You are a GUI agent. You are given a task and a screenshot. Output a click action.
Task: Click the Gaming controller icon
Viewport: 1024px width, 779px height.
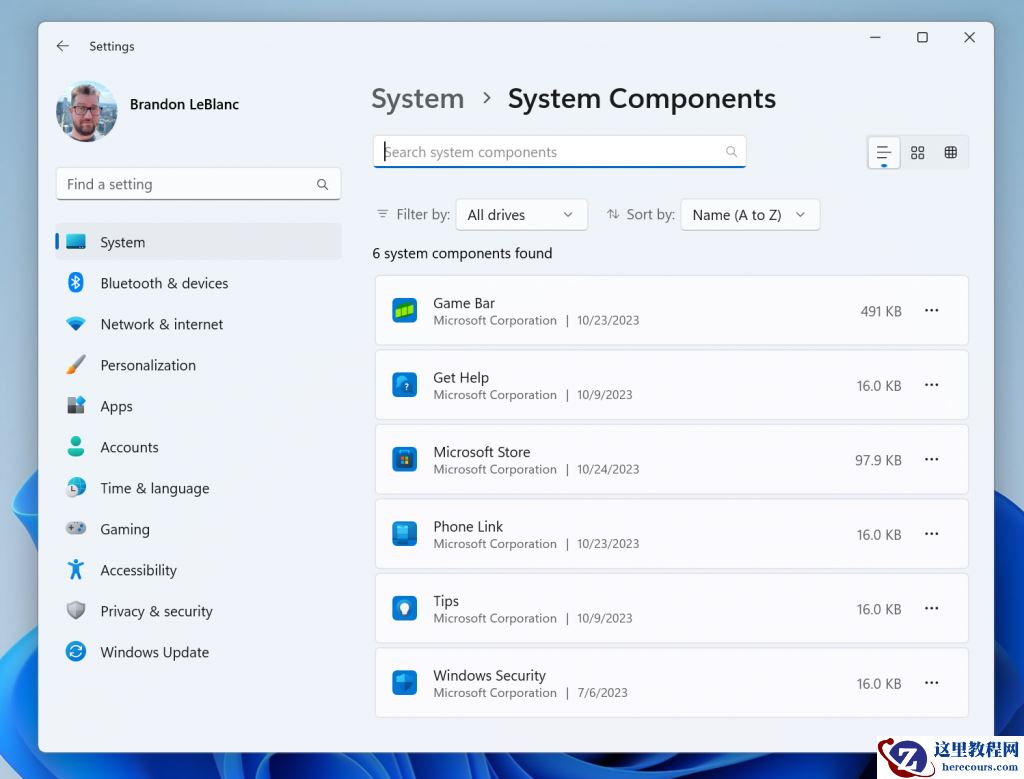click(75, 529)
